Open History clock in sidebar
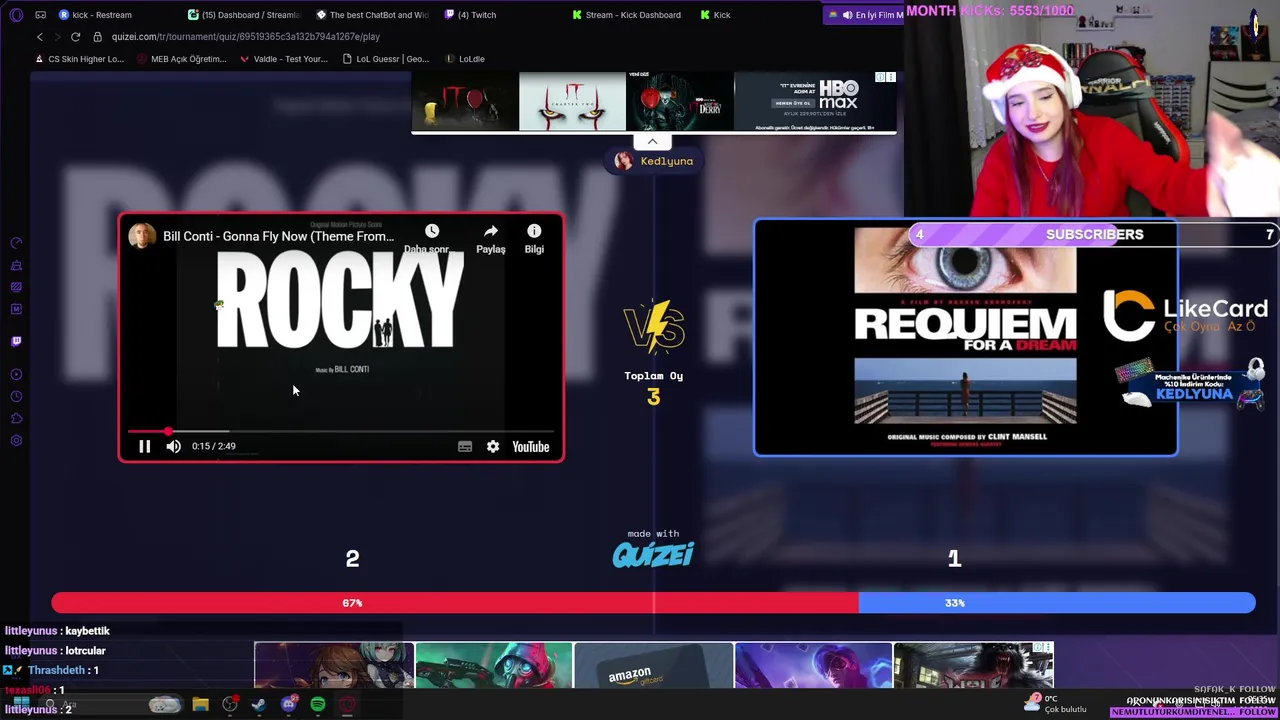This screenshot has width=1280, height=720. pyautogui.click(x=16, y=396)
